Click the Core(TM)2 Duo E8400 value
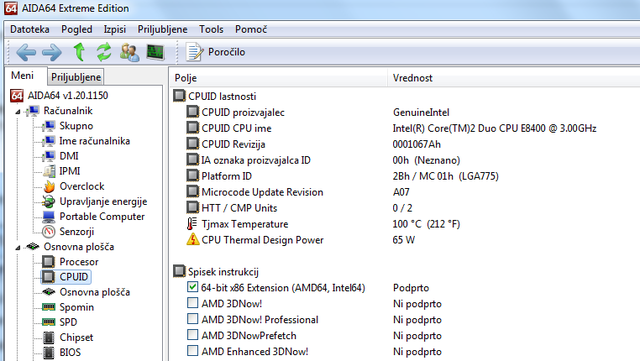 click(494, 128)
